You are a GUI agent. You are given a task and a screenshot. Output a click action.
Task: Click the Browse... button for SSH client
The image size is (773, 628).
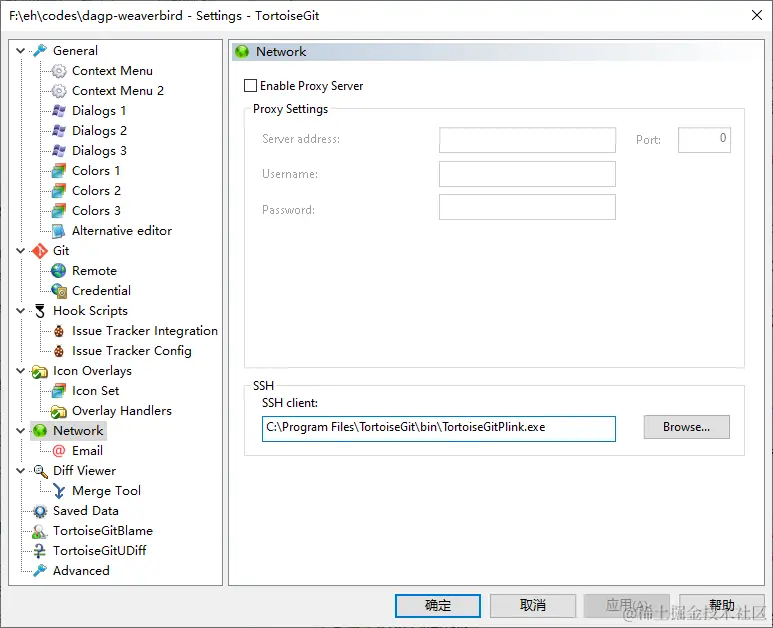coord(686,427)
